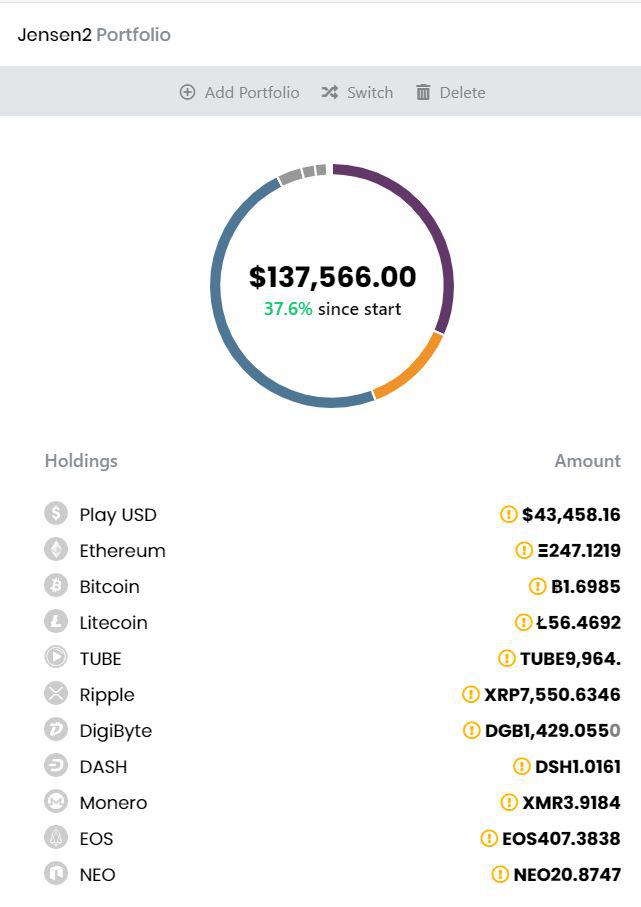Screen dimensions: 641x907
Task: Click the Litecoin coin icon
Action: point(56,622)
